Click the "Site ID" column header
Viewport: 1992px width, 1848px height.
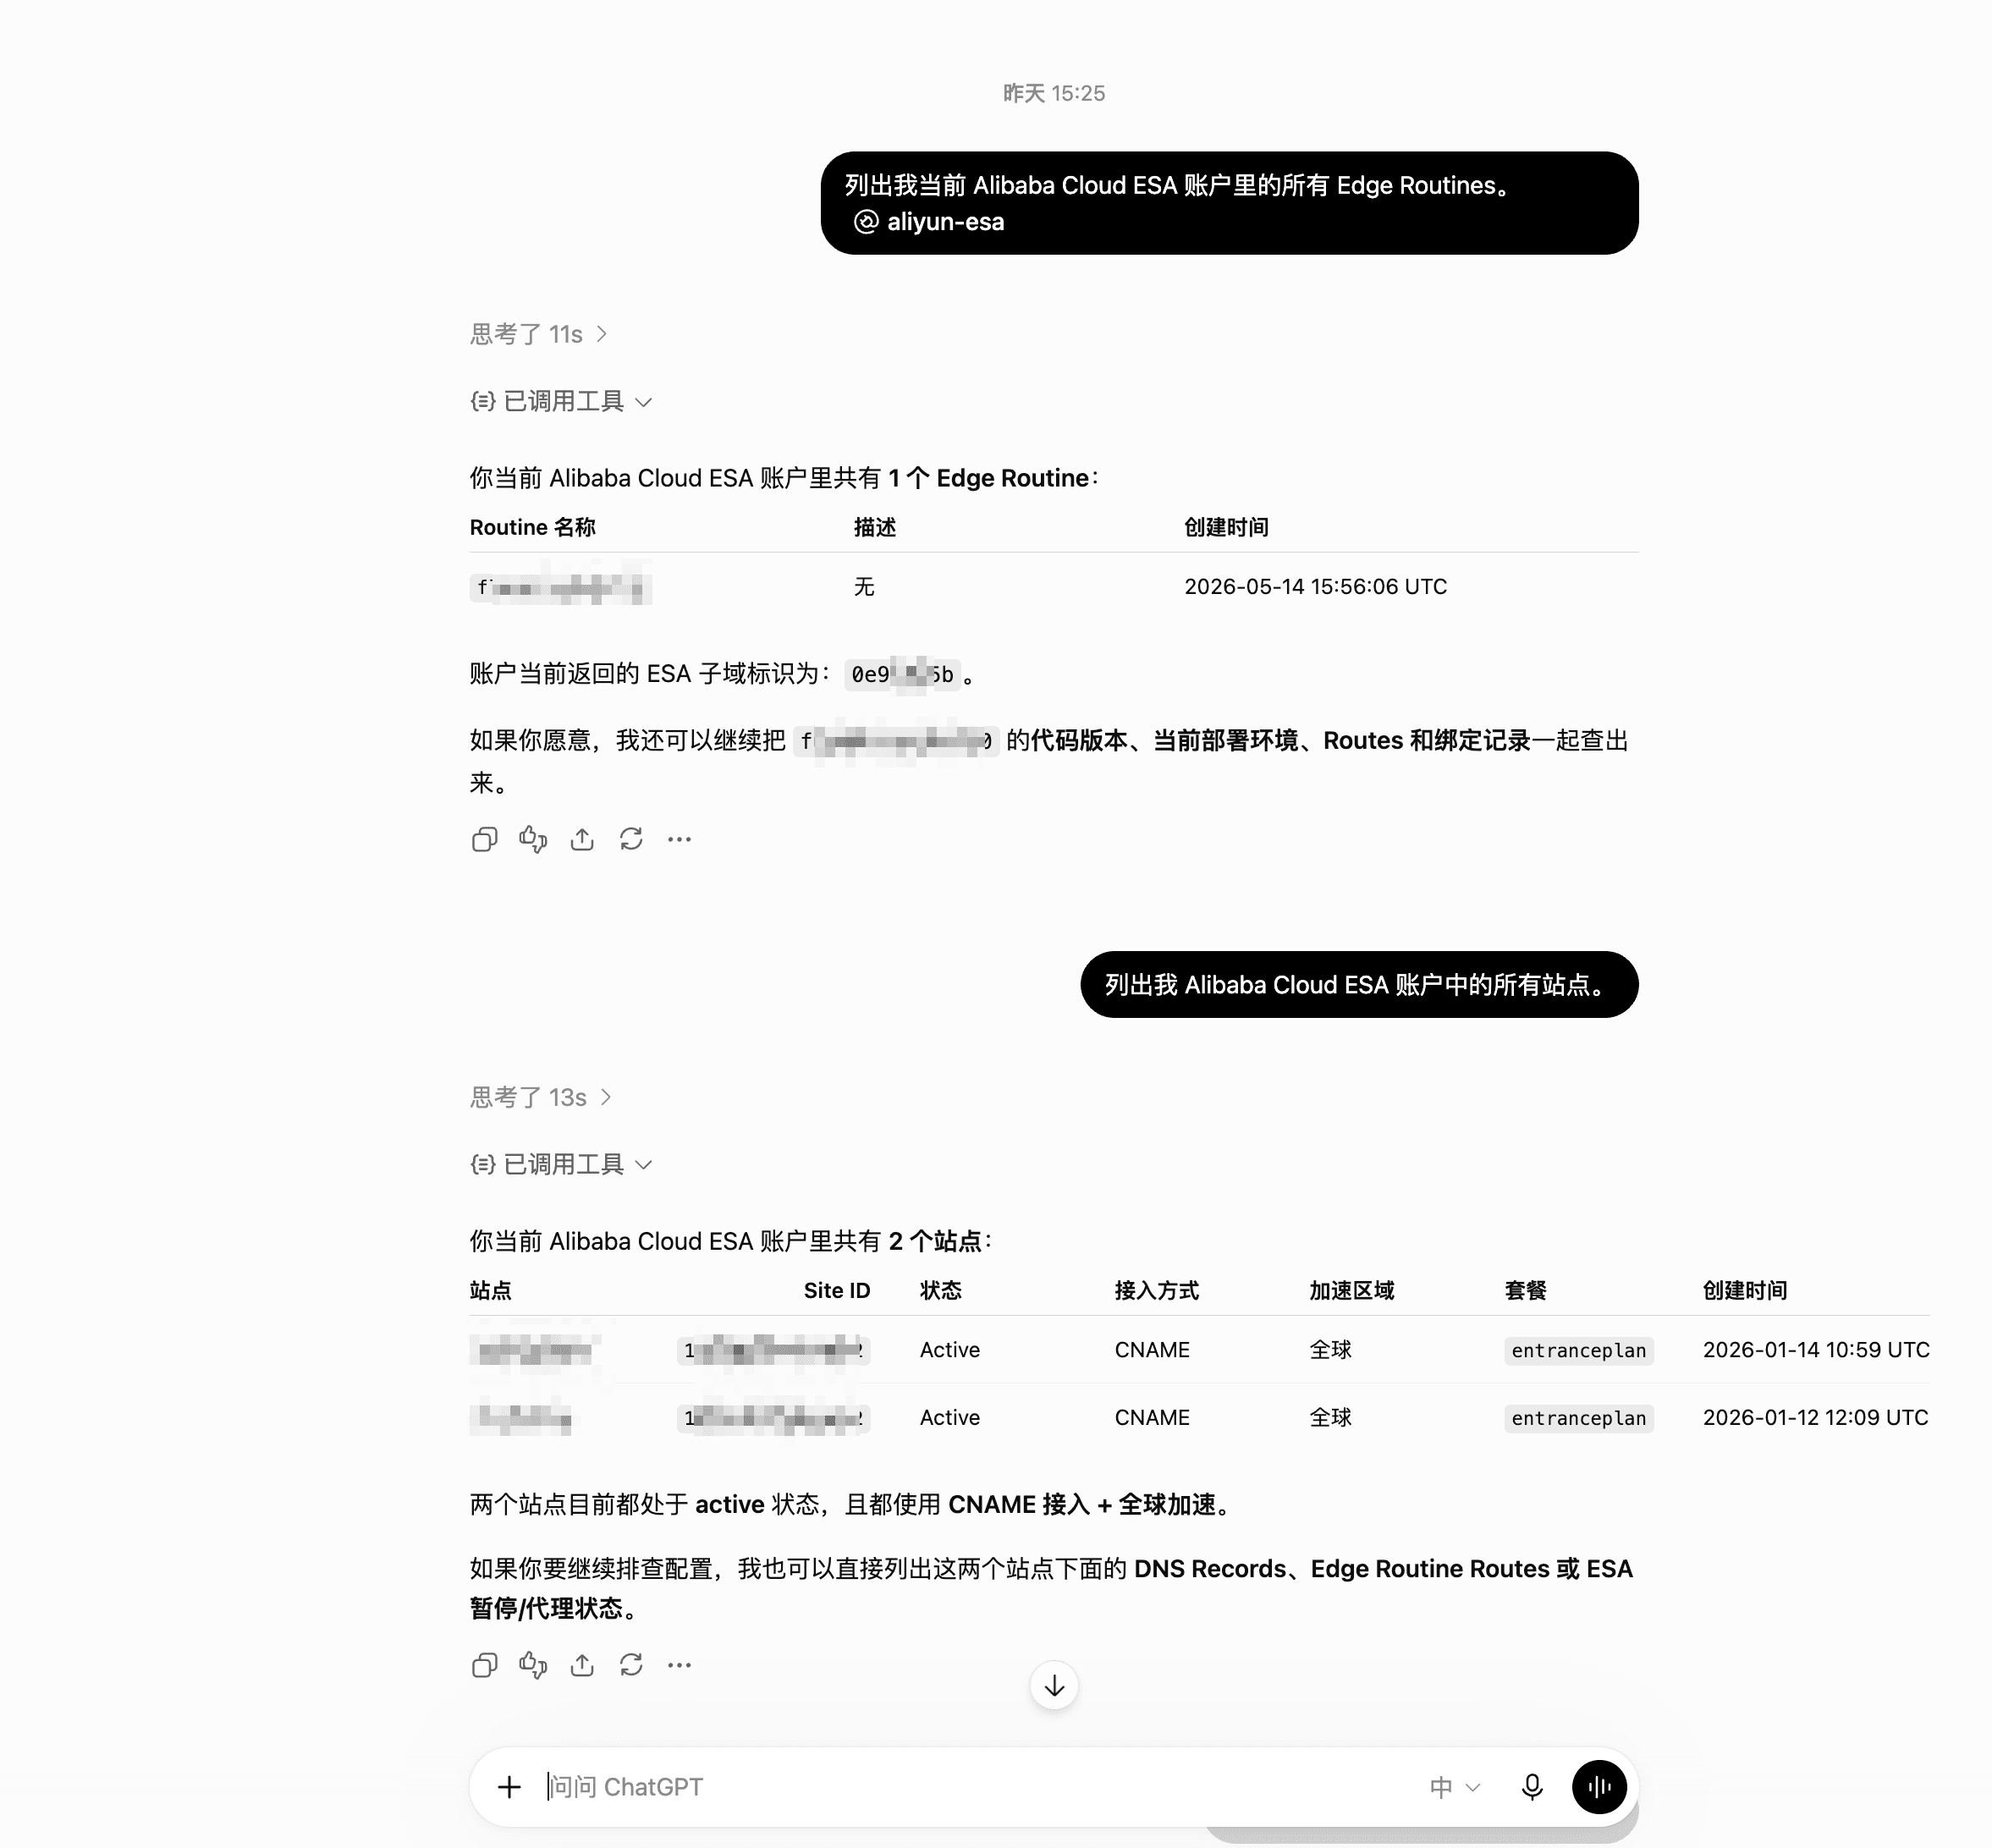click(x=837, y=1290)
